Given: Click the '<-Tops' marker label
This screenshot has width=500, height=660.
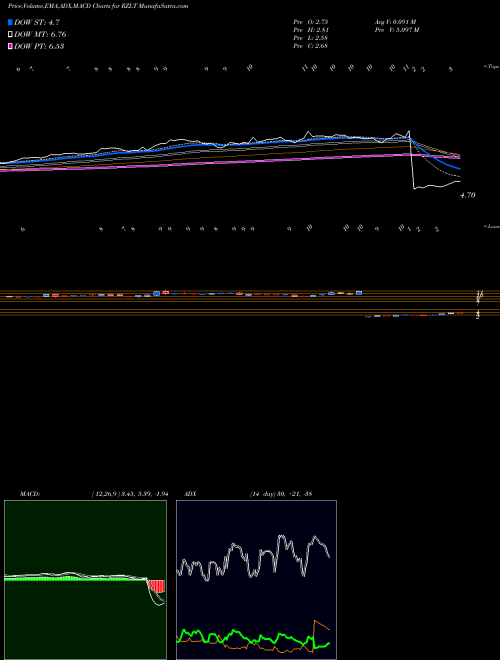Looking at the screenshot, I should point(491,67).
